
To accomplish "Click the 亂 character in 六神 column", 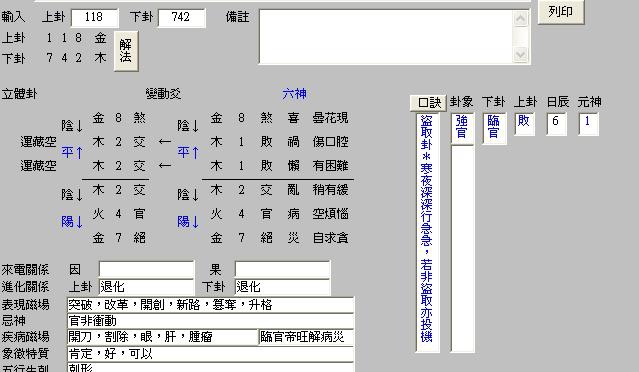I will 293,190.
